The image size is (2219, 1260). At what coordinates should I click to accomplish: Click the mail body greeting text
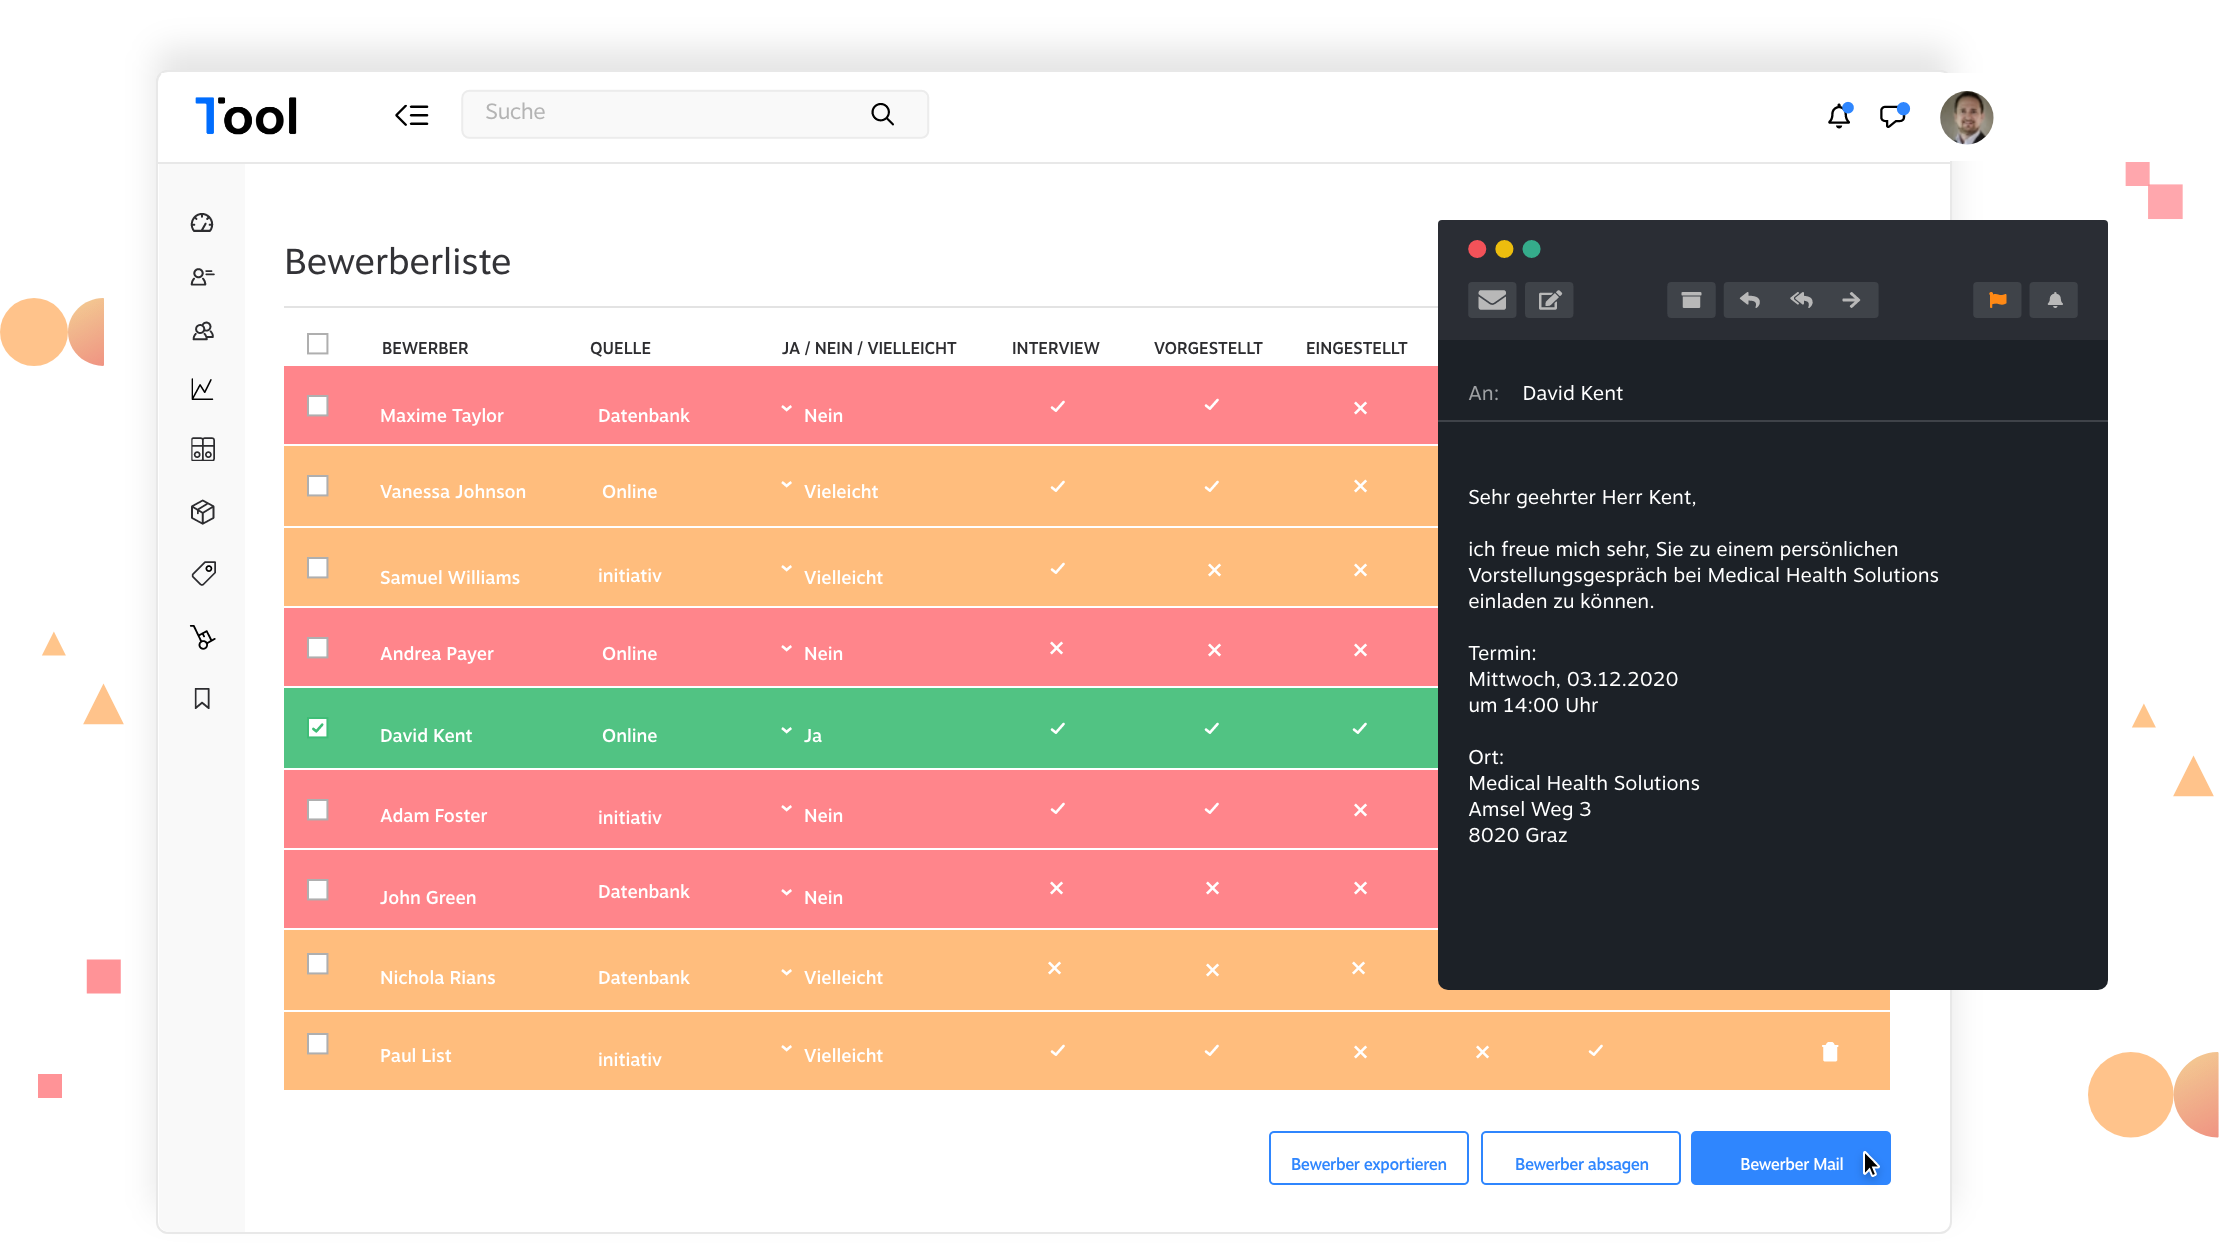[x=1581, y=497]
